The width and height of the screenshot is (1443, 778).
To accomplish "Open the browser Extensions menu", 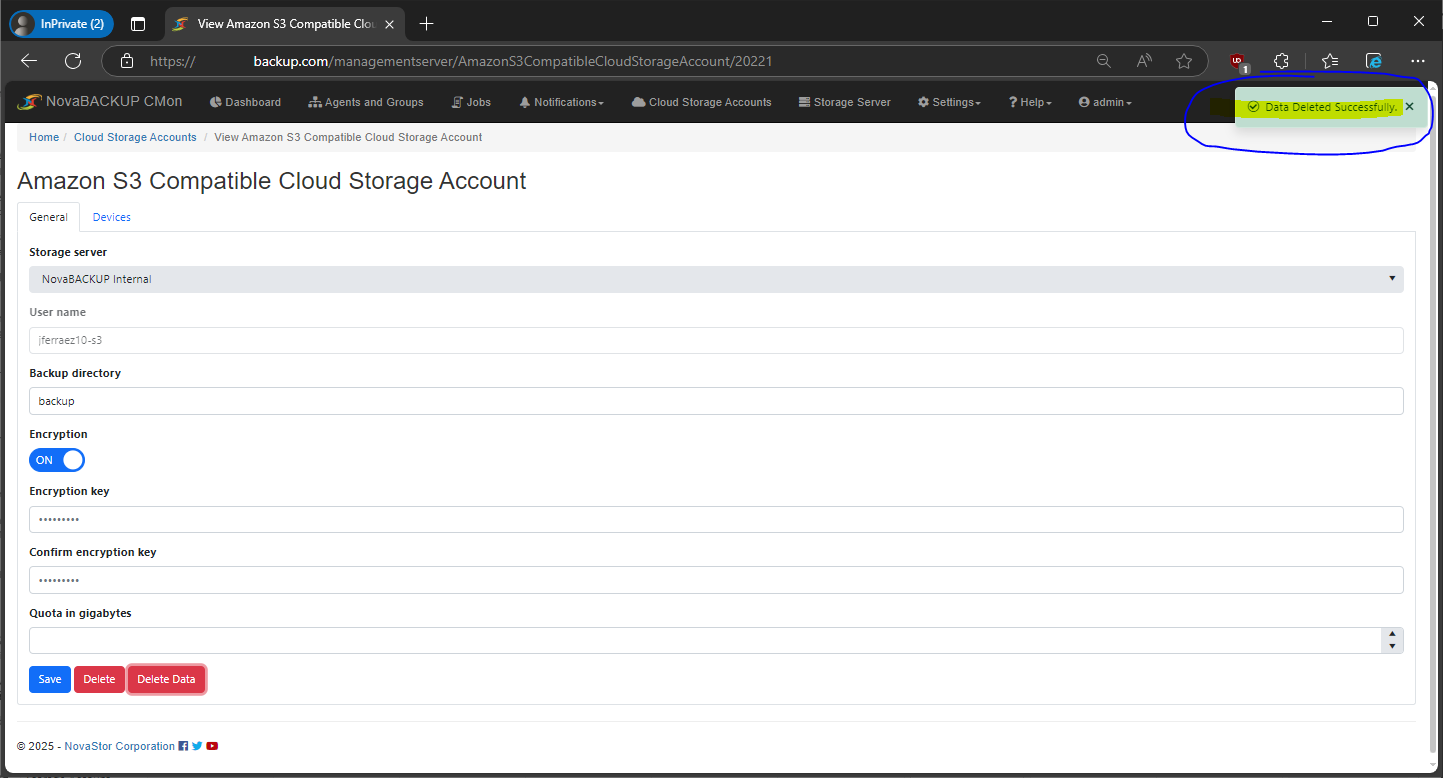I will (x=1281, y=61).
